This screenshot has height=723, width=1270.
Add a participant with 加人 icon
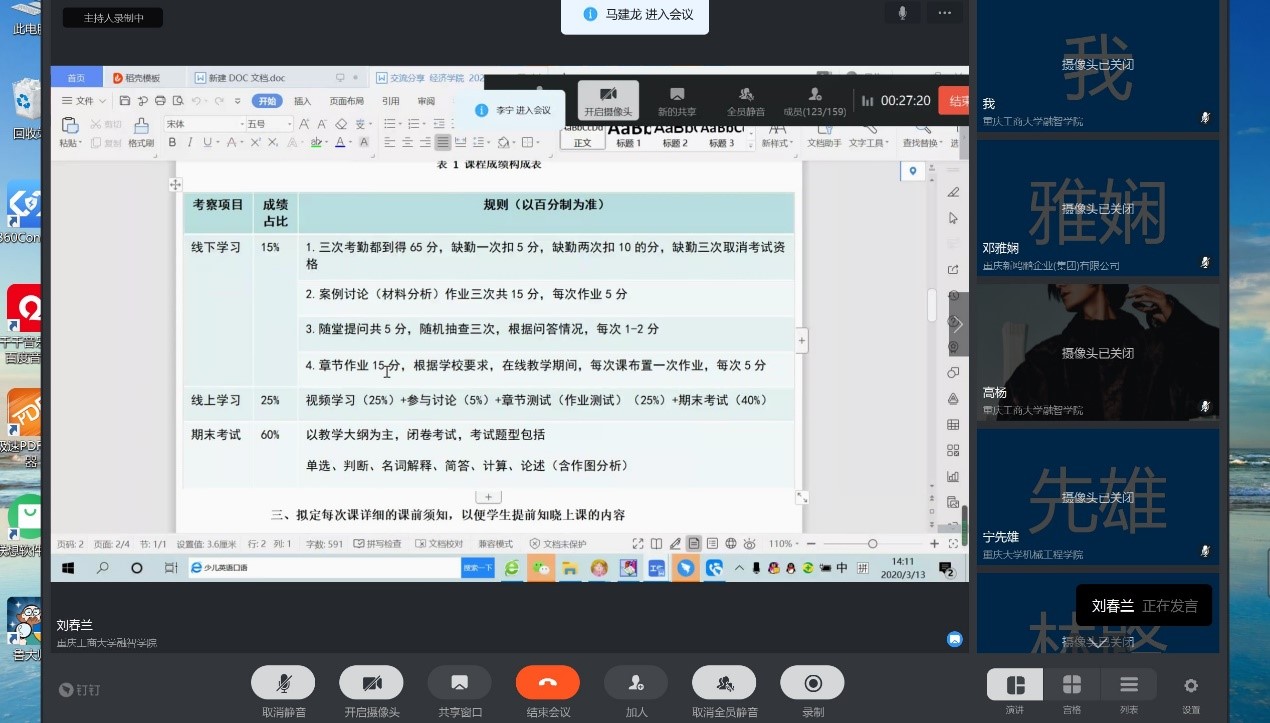635,683
